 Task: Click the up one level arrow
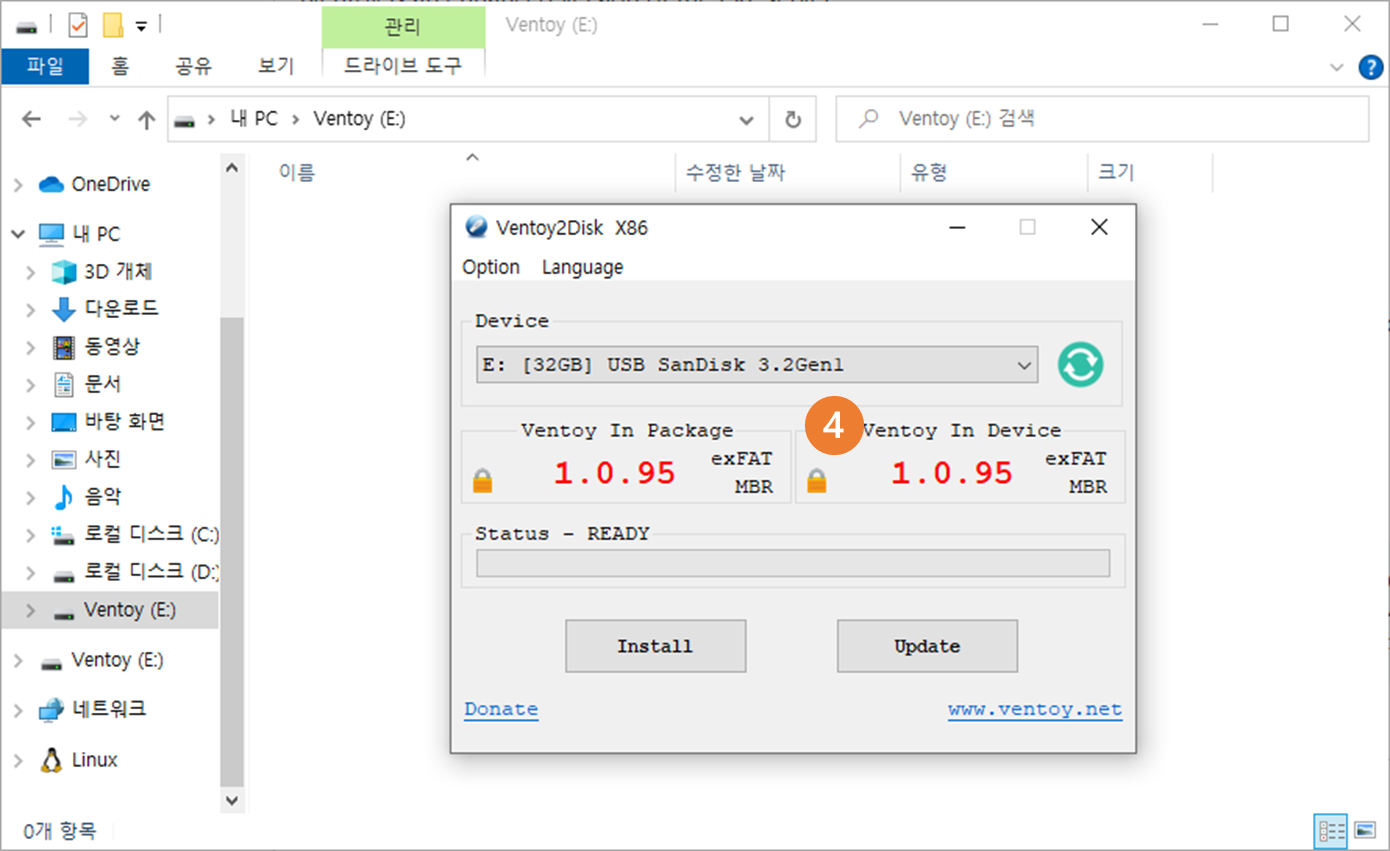pyautogui.click(x=147, y=120)
